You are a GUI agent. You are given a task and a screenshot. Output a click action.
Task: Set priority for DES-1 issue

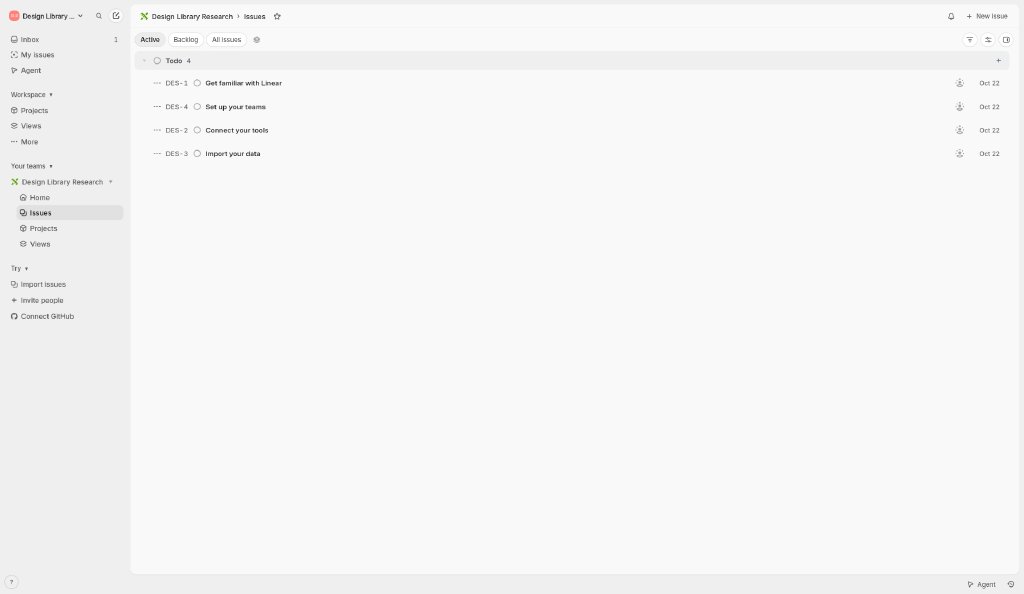157,84
